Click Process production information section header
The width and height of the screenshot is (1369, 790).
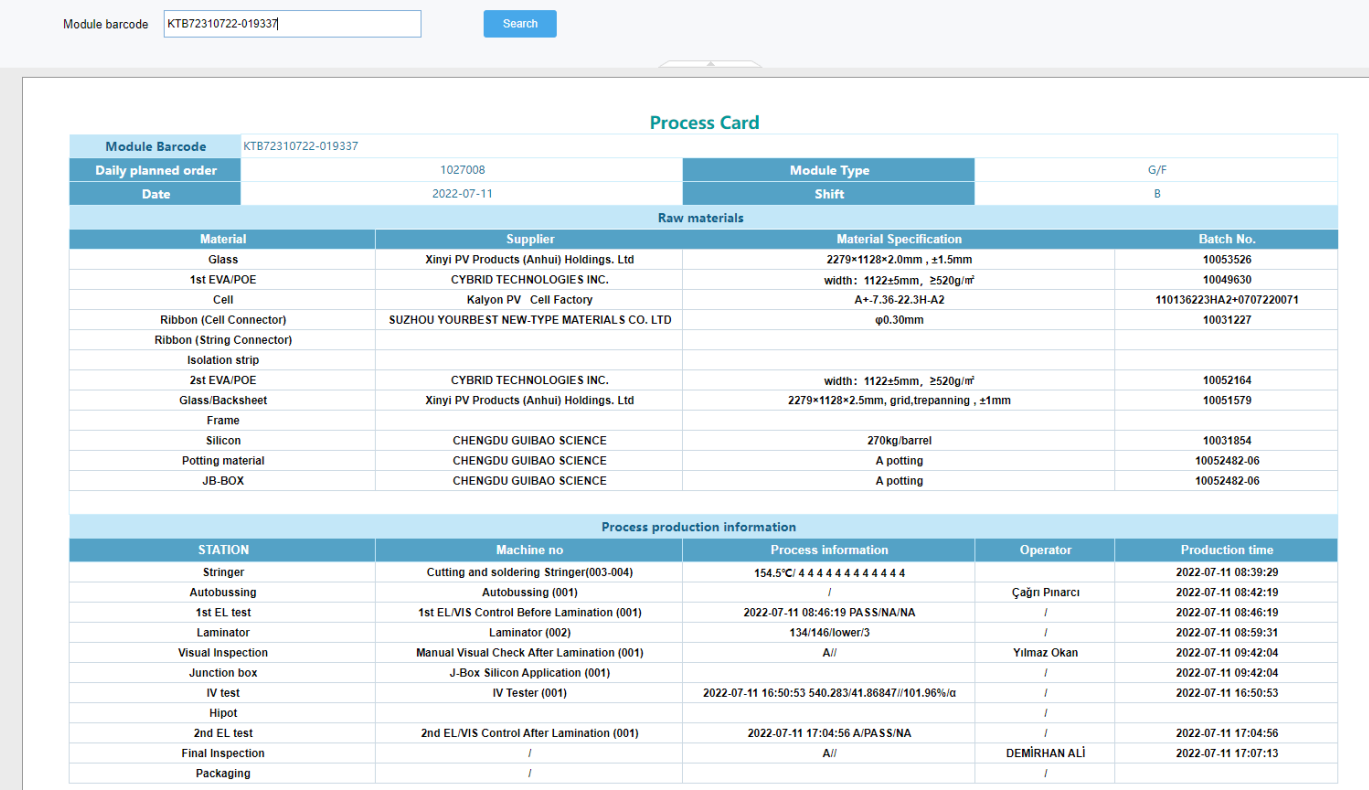tap(698, 527)
